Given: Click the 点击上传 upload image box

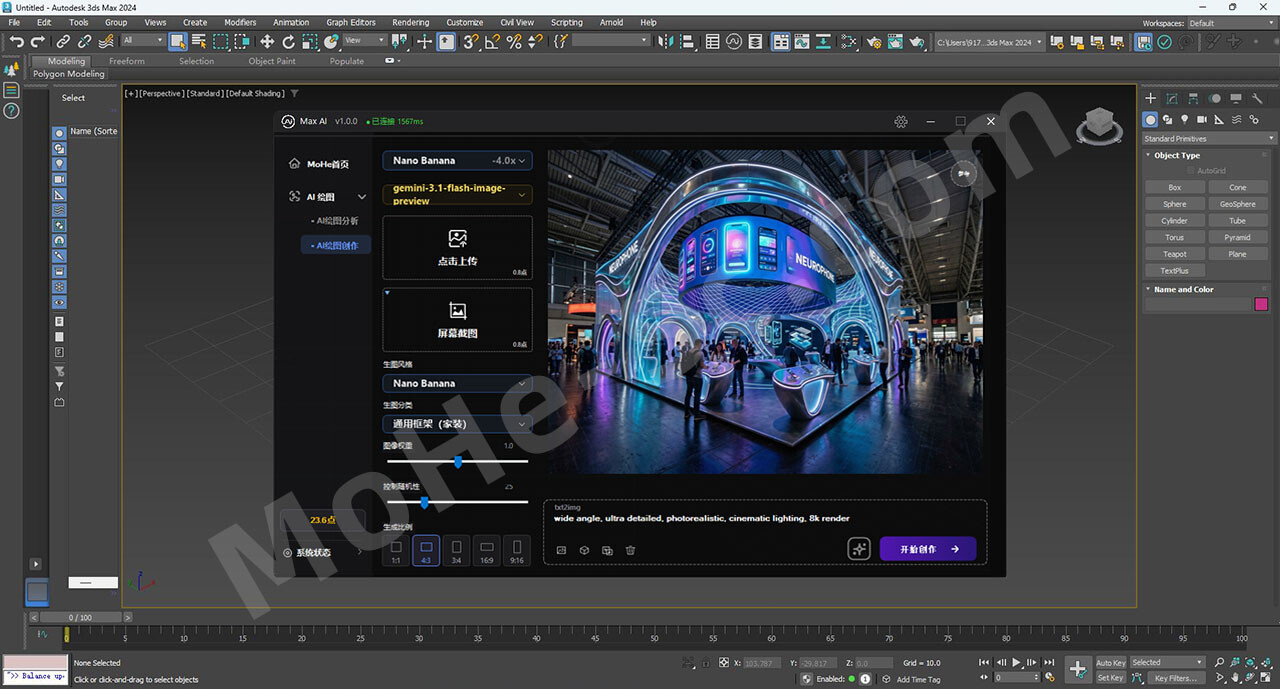Looking at the screenshot, I should (457, 248).
